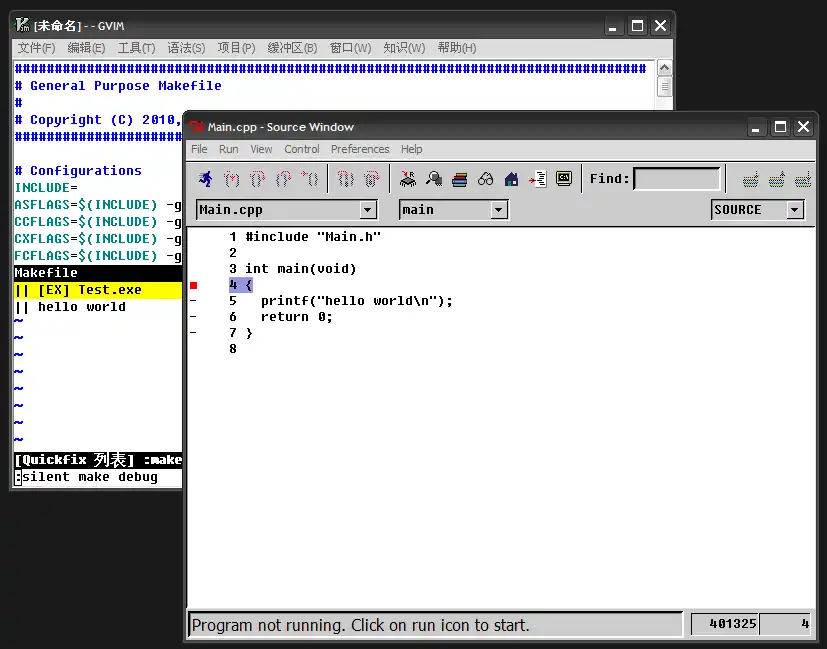Open the main function selector dropdown

point(498,210)
